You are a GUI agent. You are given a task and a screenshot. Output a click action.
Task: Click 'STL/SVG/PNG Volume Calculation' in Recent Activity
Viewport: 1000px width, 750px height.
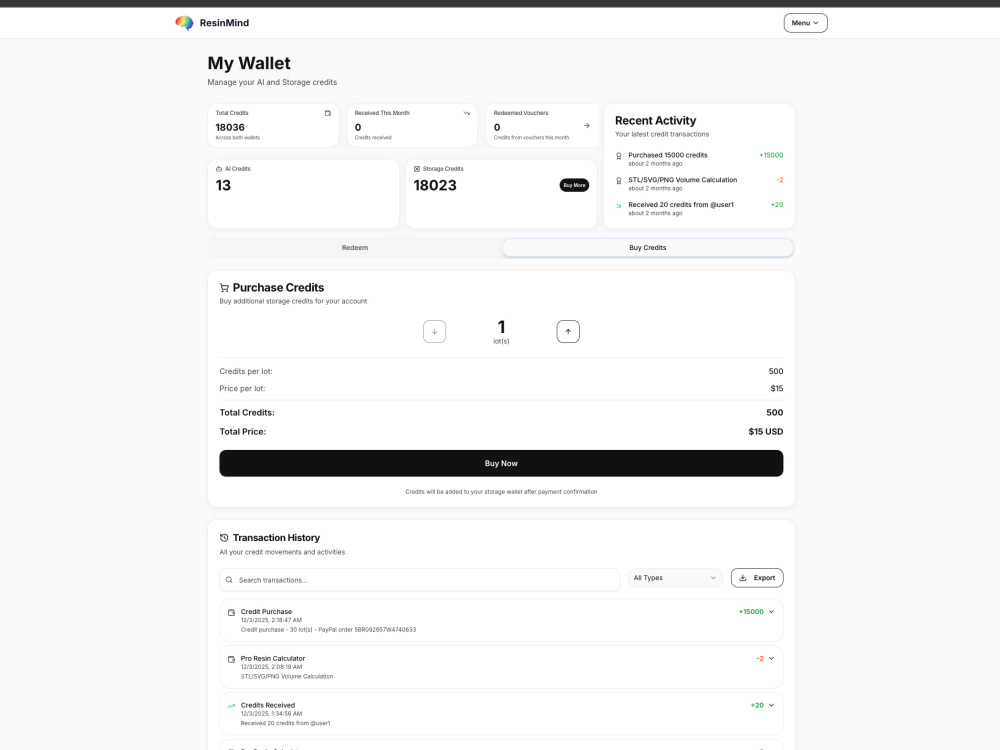[x=682, y=180]
